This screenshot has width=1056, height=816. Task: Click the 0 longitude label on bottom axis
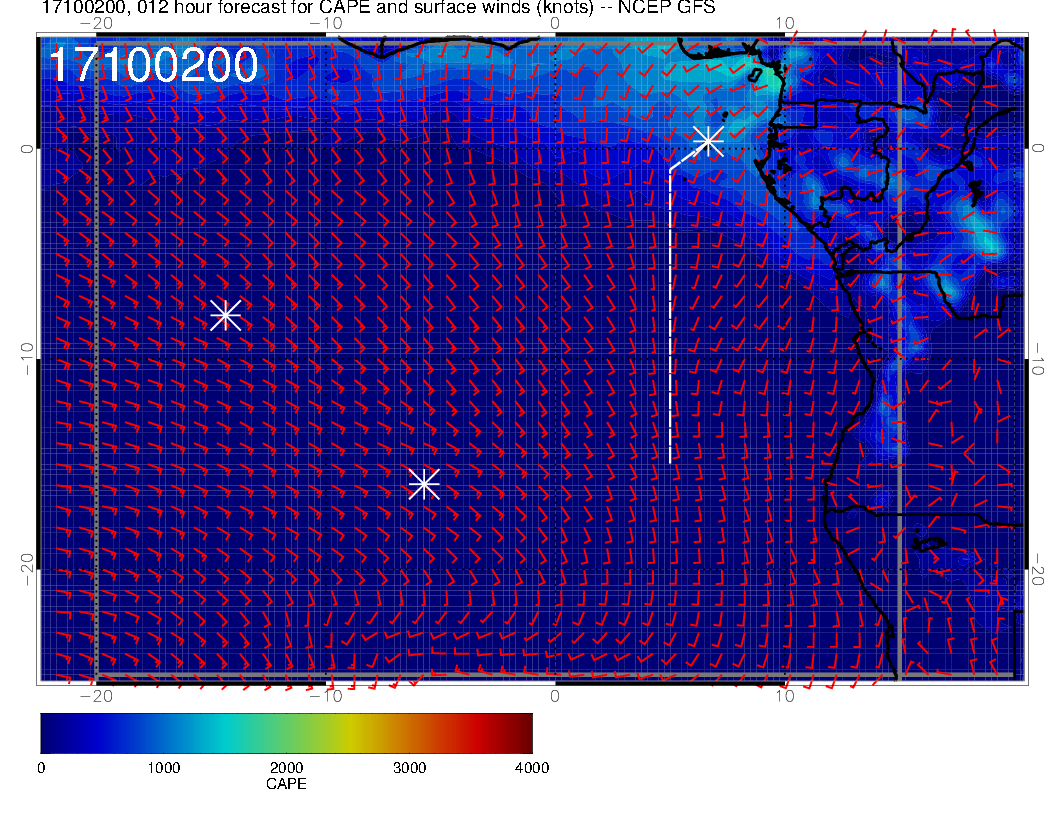[x=555, y=696]
